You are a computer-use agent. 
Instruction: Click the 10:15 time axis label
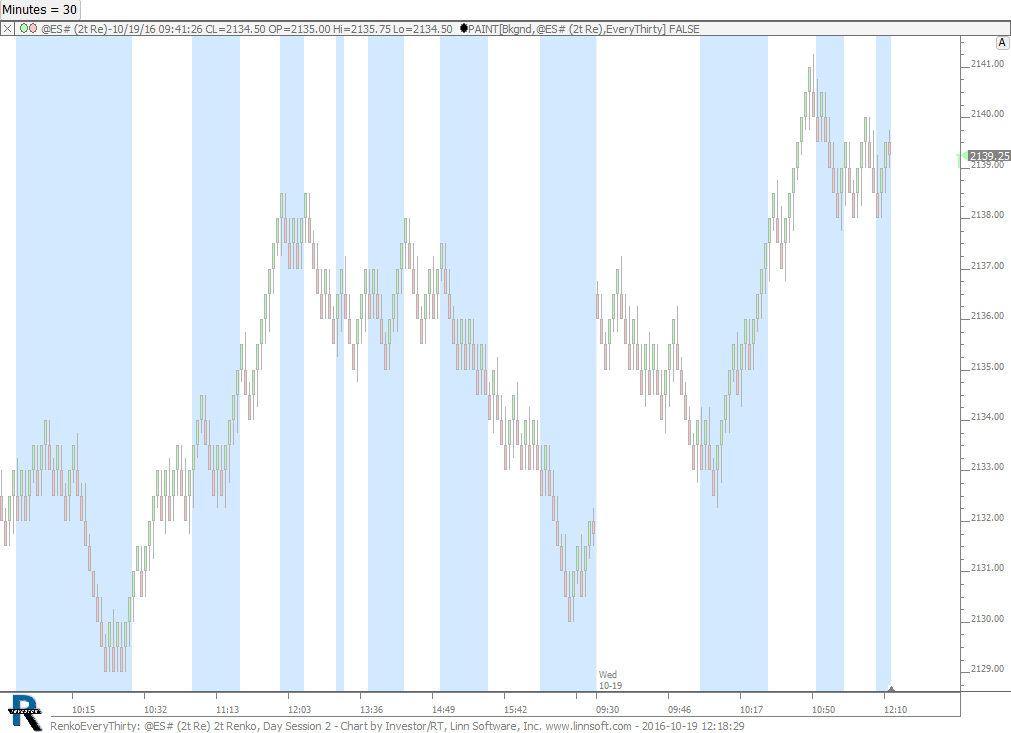(83, 709)
